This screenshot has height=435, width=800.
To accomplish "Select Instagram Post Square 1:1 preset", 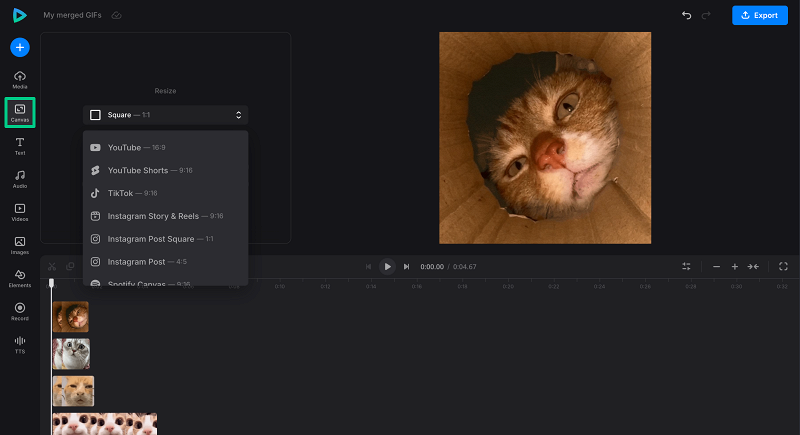I will [165, 239].
